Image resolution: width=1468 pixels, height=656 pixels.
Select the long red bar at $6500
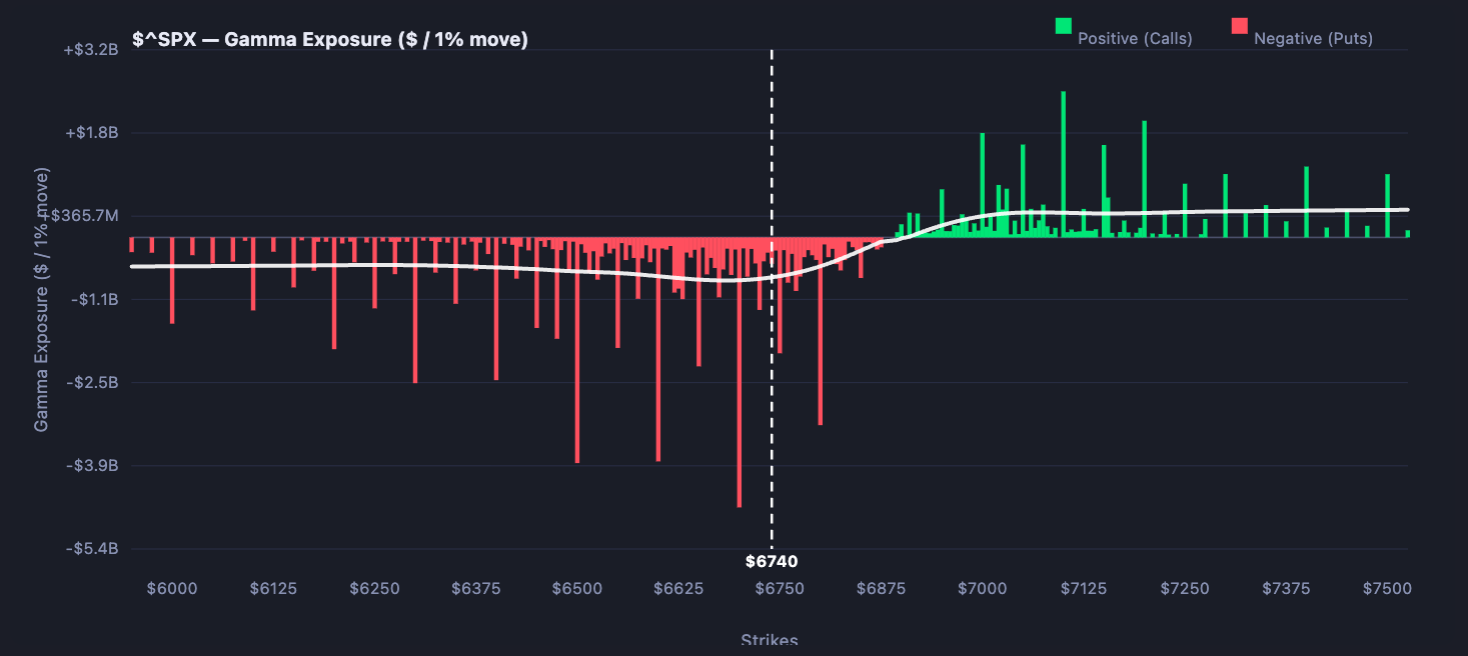(x=577, y=350)
